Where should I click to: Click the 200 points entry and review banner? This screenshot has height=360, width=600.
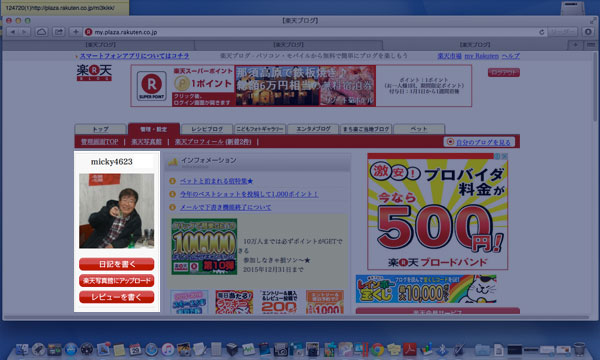[279, 302]
